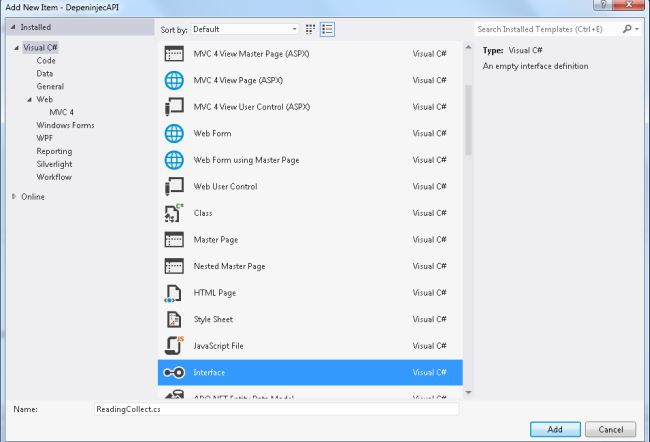Select the Visual C# node label
Screen dimensions: 650x442
click(40, 48)
